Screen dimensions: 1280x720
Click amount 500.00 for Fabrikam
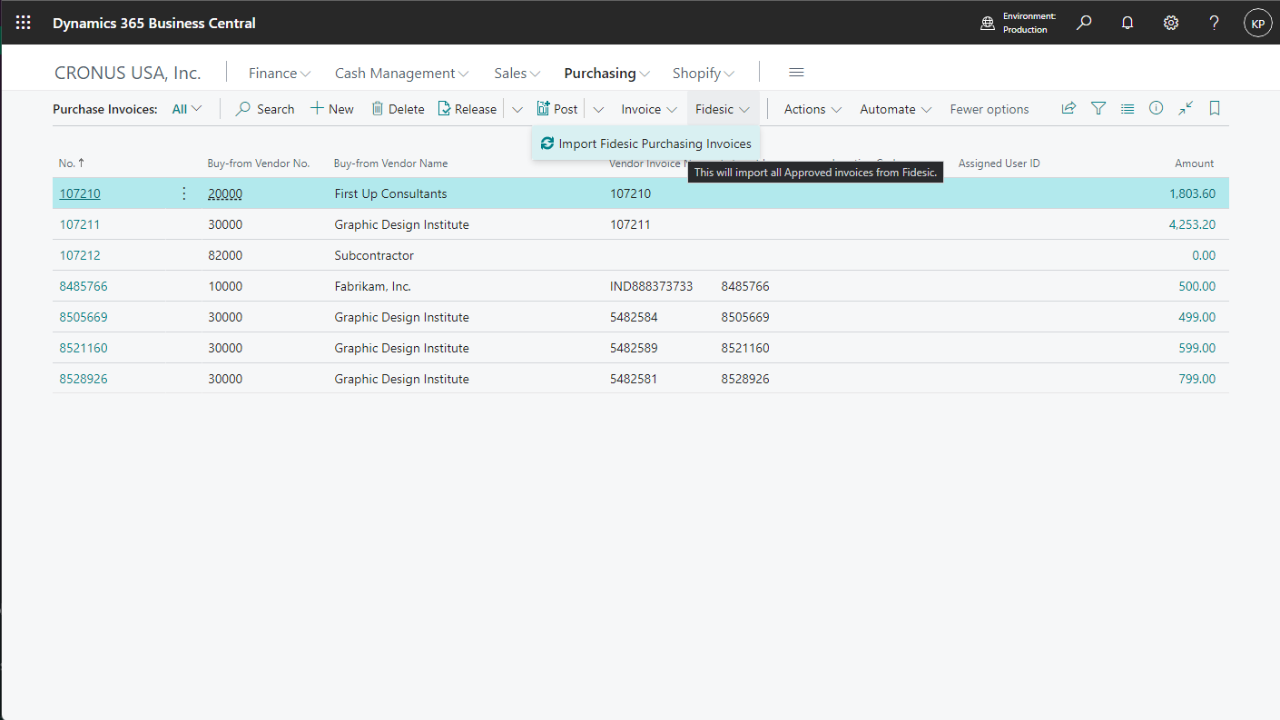(x=1197, y=287)
